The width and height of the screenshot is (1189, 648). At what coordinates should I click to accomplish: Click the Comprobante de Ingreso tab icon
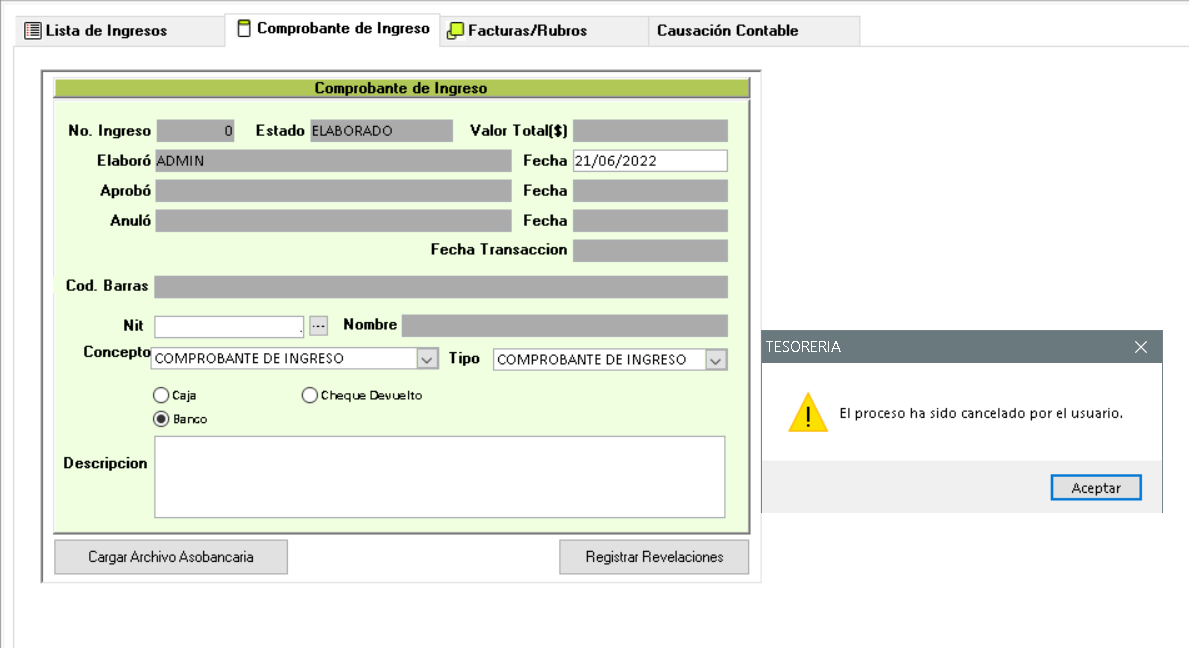[x=244, y=29]
